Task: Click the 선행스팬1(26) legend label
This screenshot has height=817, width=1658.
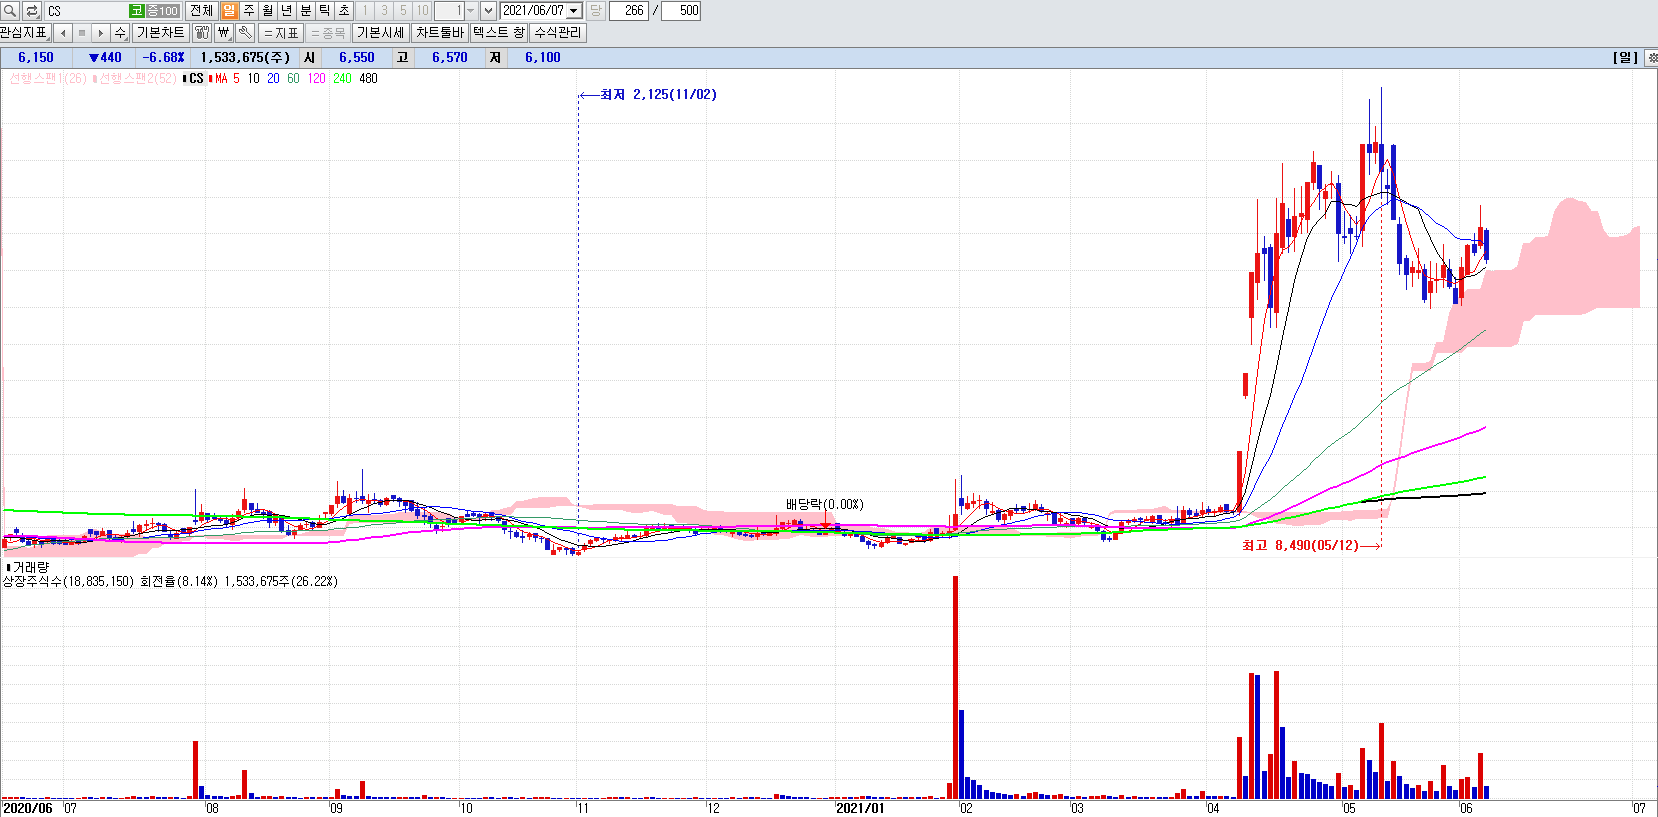Action: point(47,78)
